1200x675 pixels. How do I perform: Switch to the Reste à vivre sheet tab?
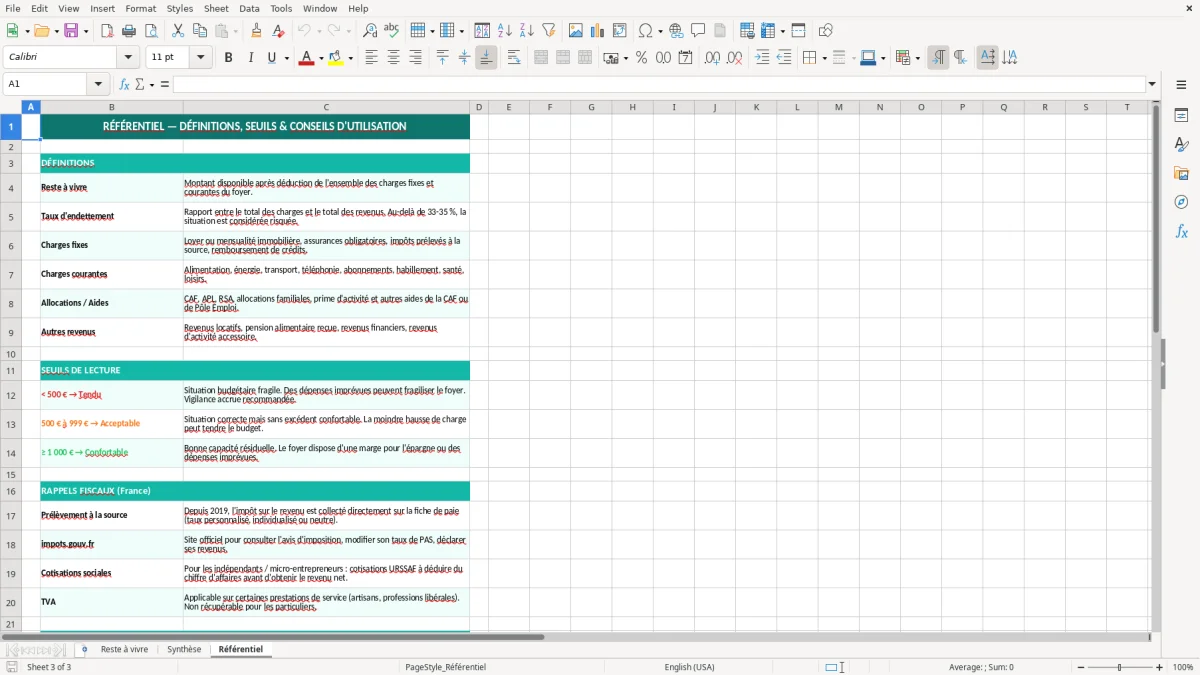click(124, 650)
